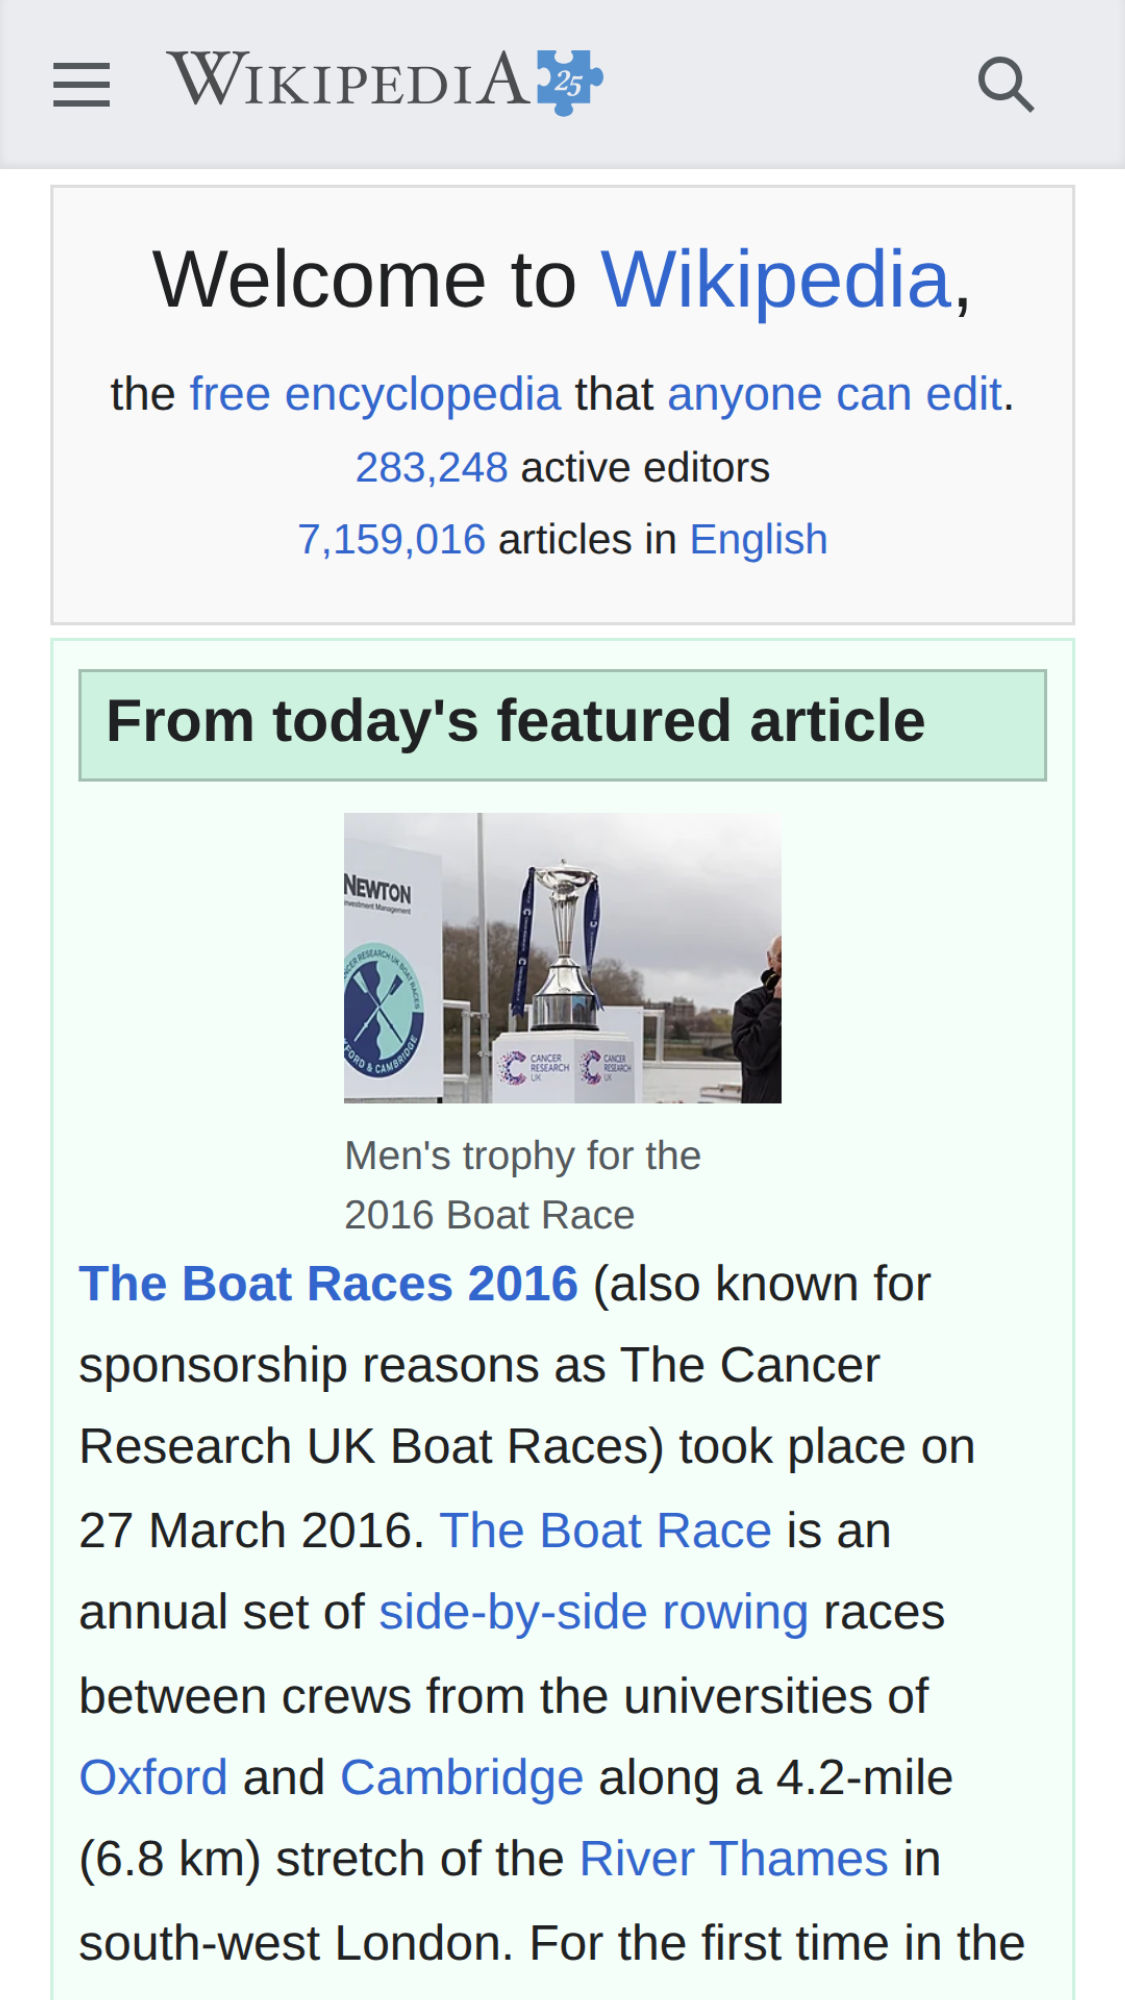Open the "side-by-side rowing" link
The width and height of the screenshot is (1125, 2000).
(593, 1612)
